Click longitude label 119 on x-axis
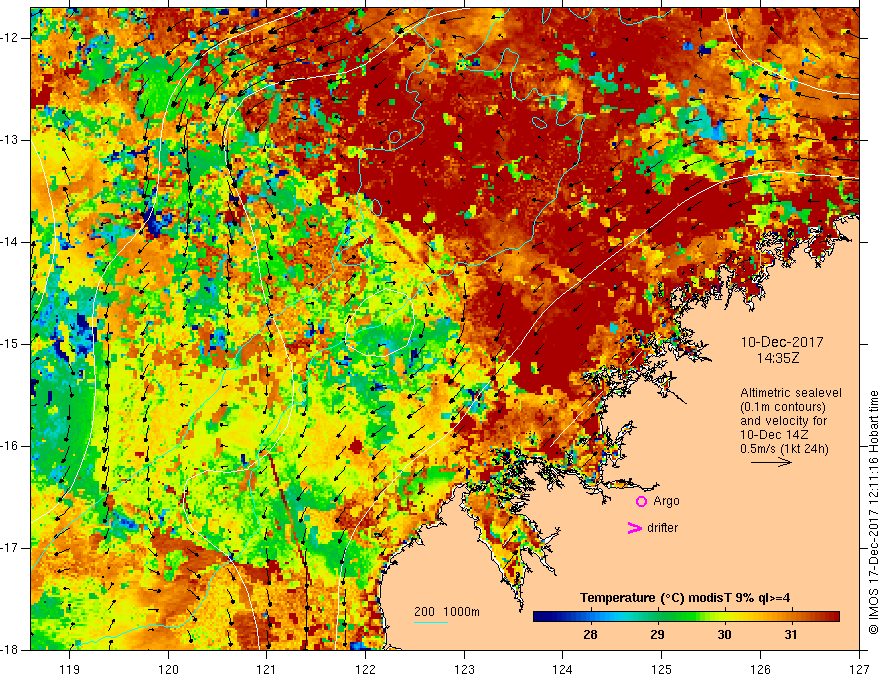Viewport: 880px width, 680px height. point(70,669)
